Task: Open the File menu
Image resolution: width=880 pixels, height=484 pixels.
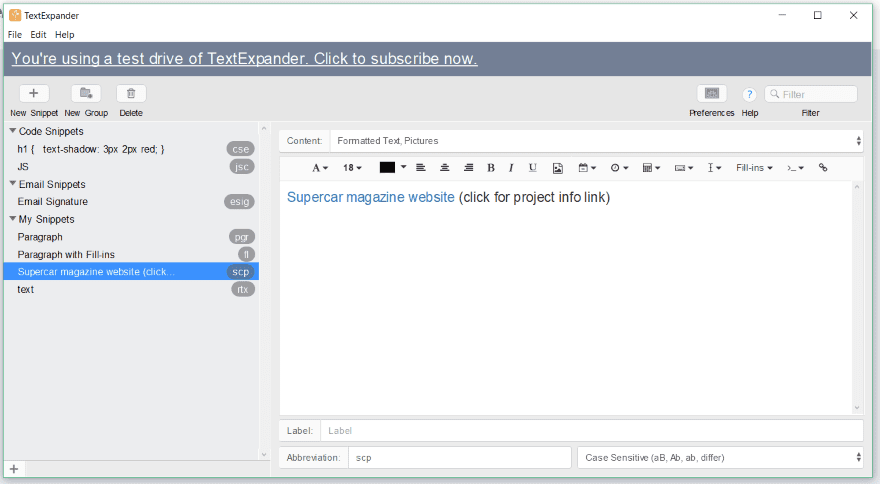Action: click(15, 34)
